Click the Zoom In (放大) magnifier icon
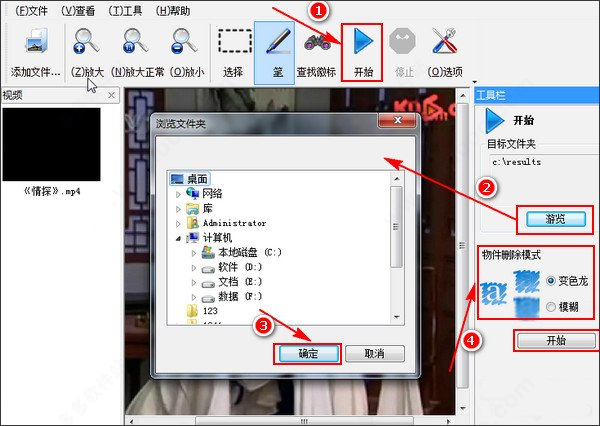Screen dimensions: 600x426 click(x=86, y=43)
